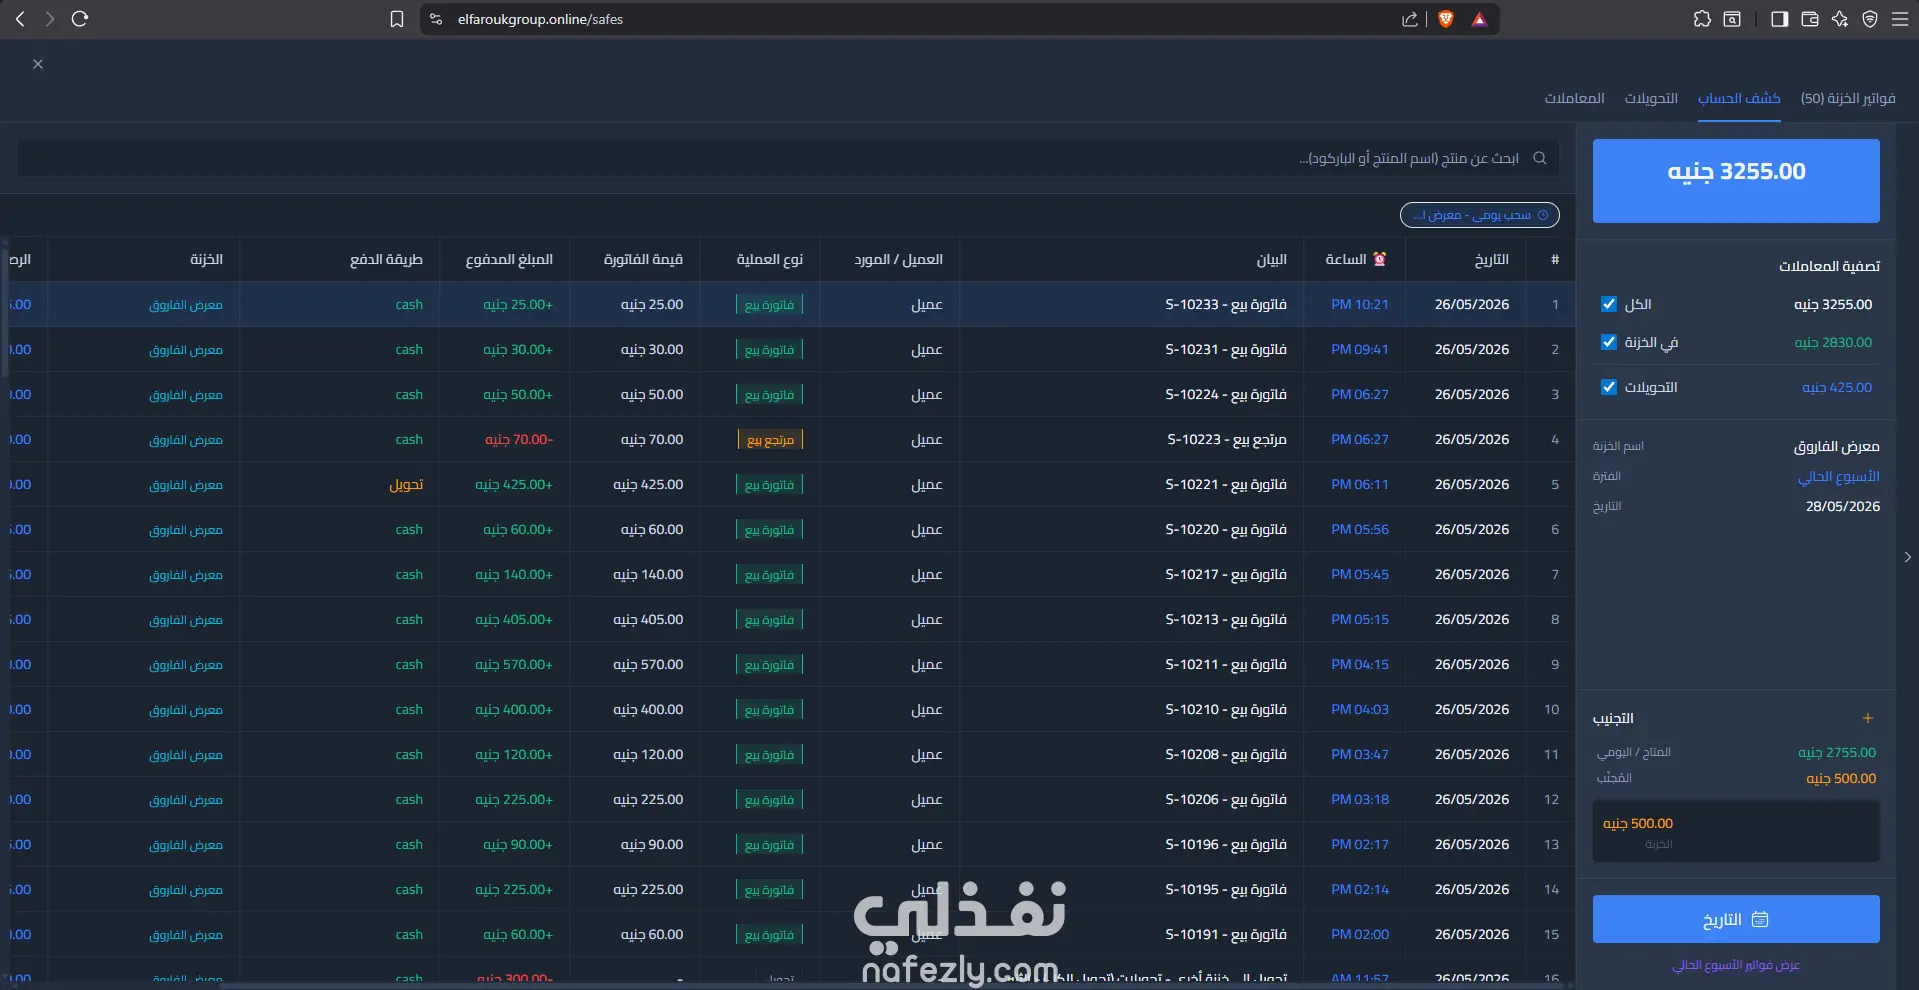Open Brave Shields lion icon

pyautogui.click(x=1446, y=19)
